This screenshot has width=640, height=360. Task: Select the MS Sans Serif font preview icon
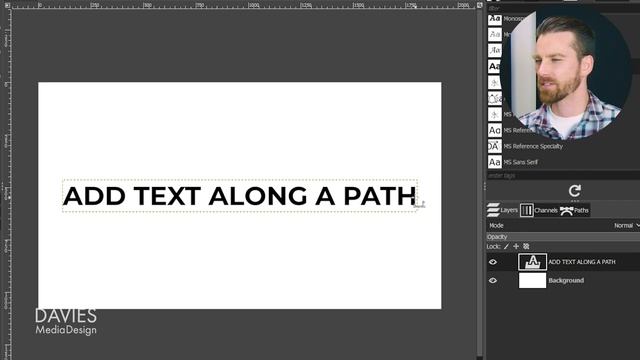coord(494,162)
